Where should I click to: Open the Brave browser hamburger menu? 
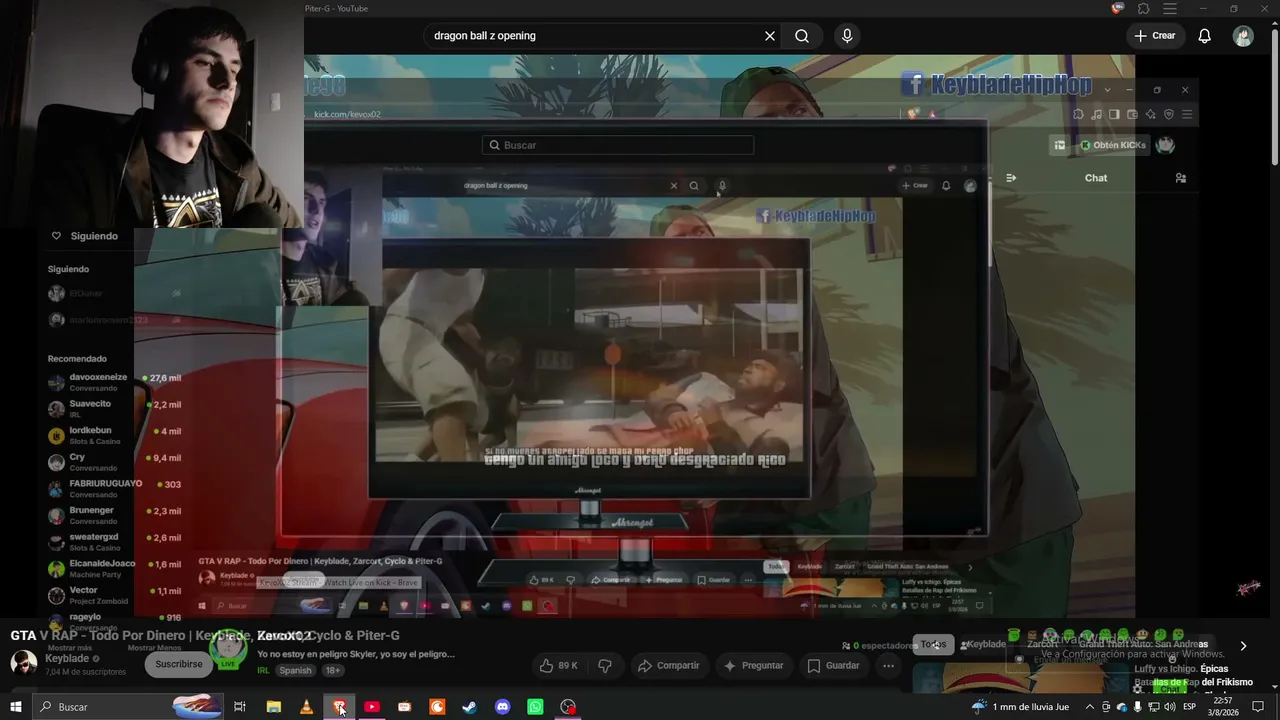[1170, 9]
